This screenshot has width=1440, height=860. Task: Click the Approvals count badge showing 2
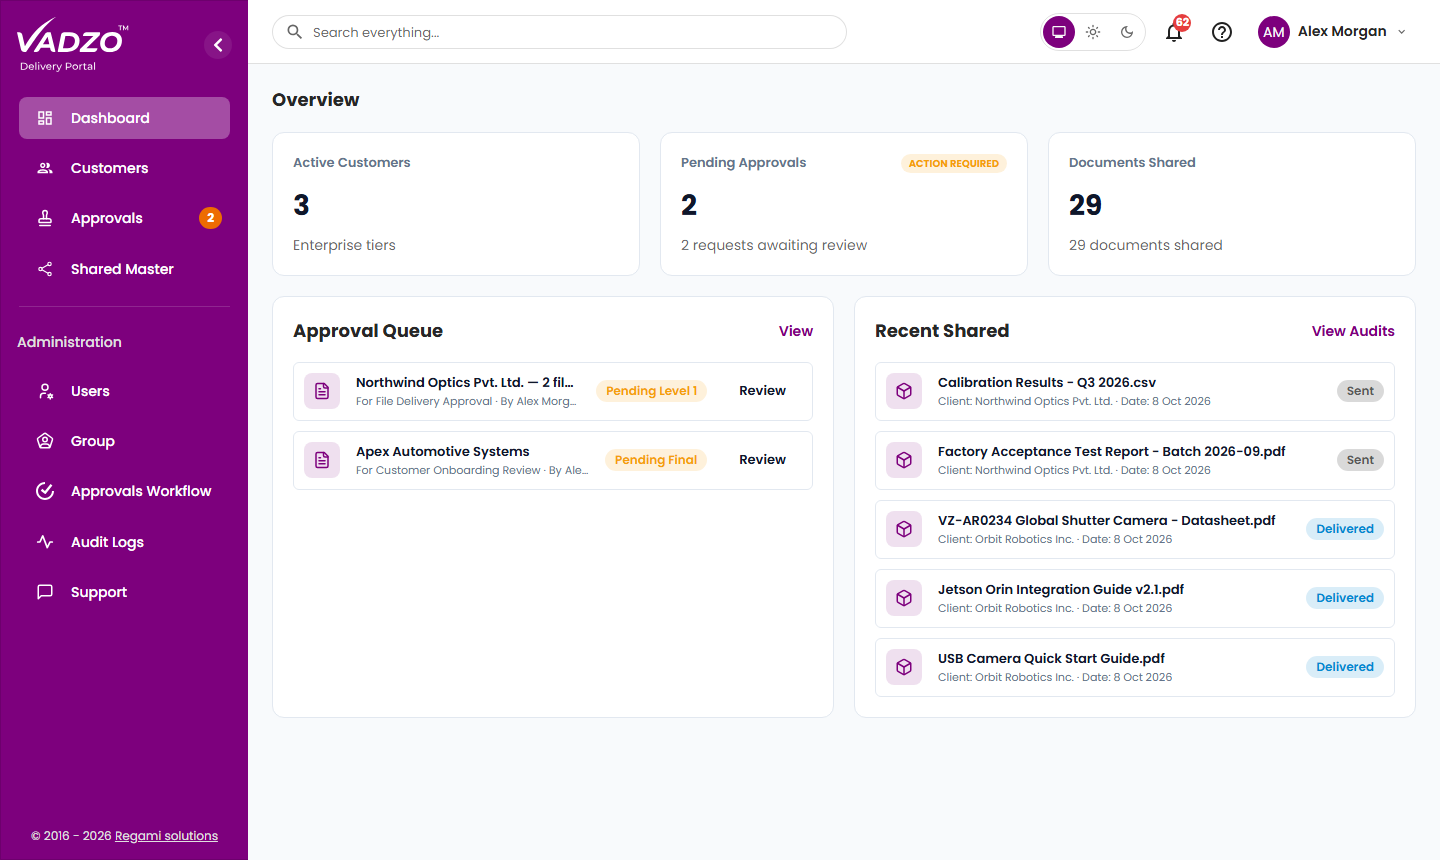point(210,218)
